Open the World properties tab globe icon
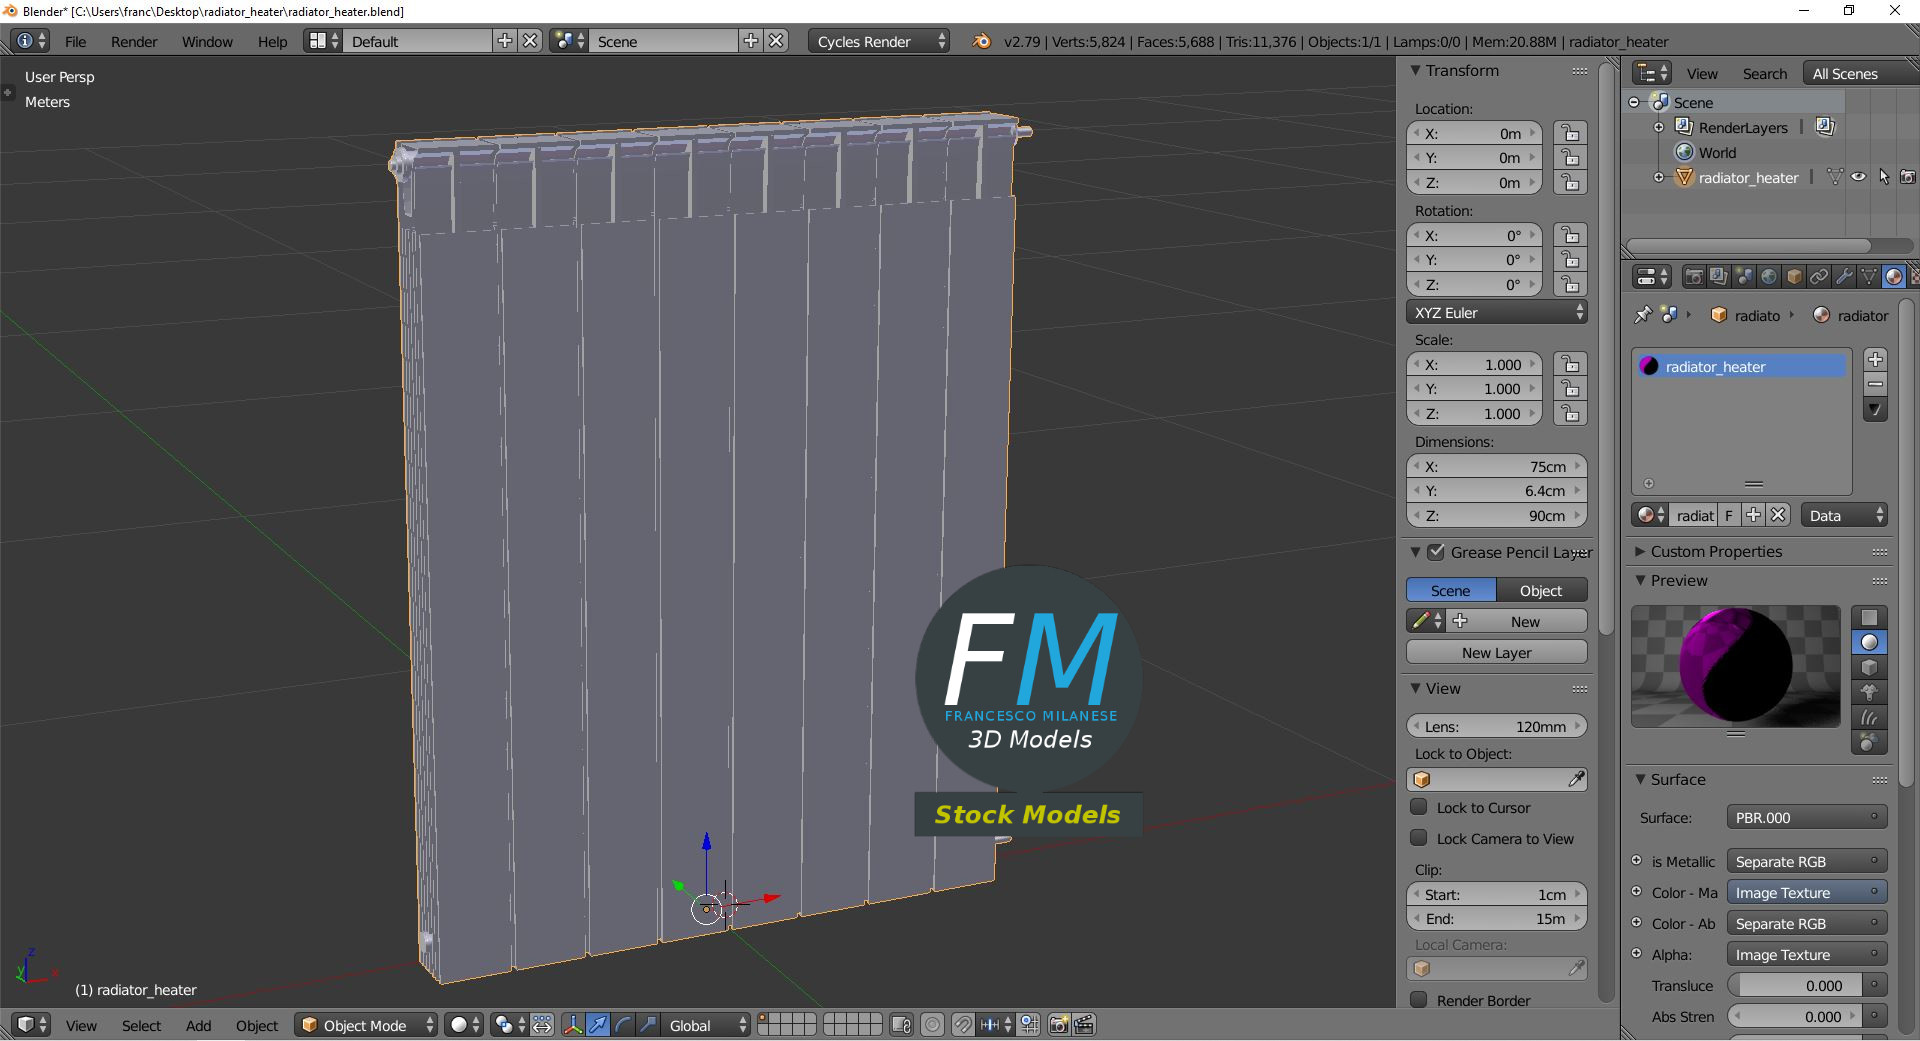The image size is (1920, 1041). coord(1769,277)
